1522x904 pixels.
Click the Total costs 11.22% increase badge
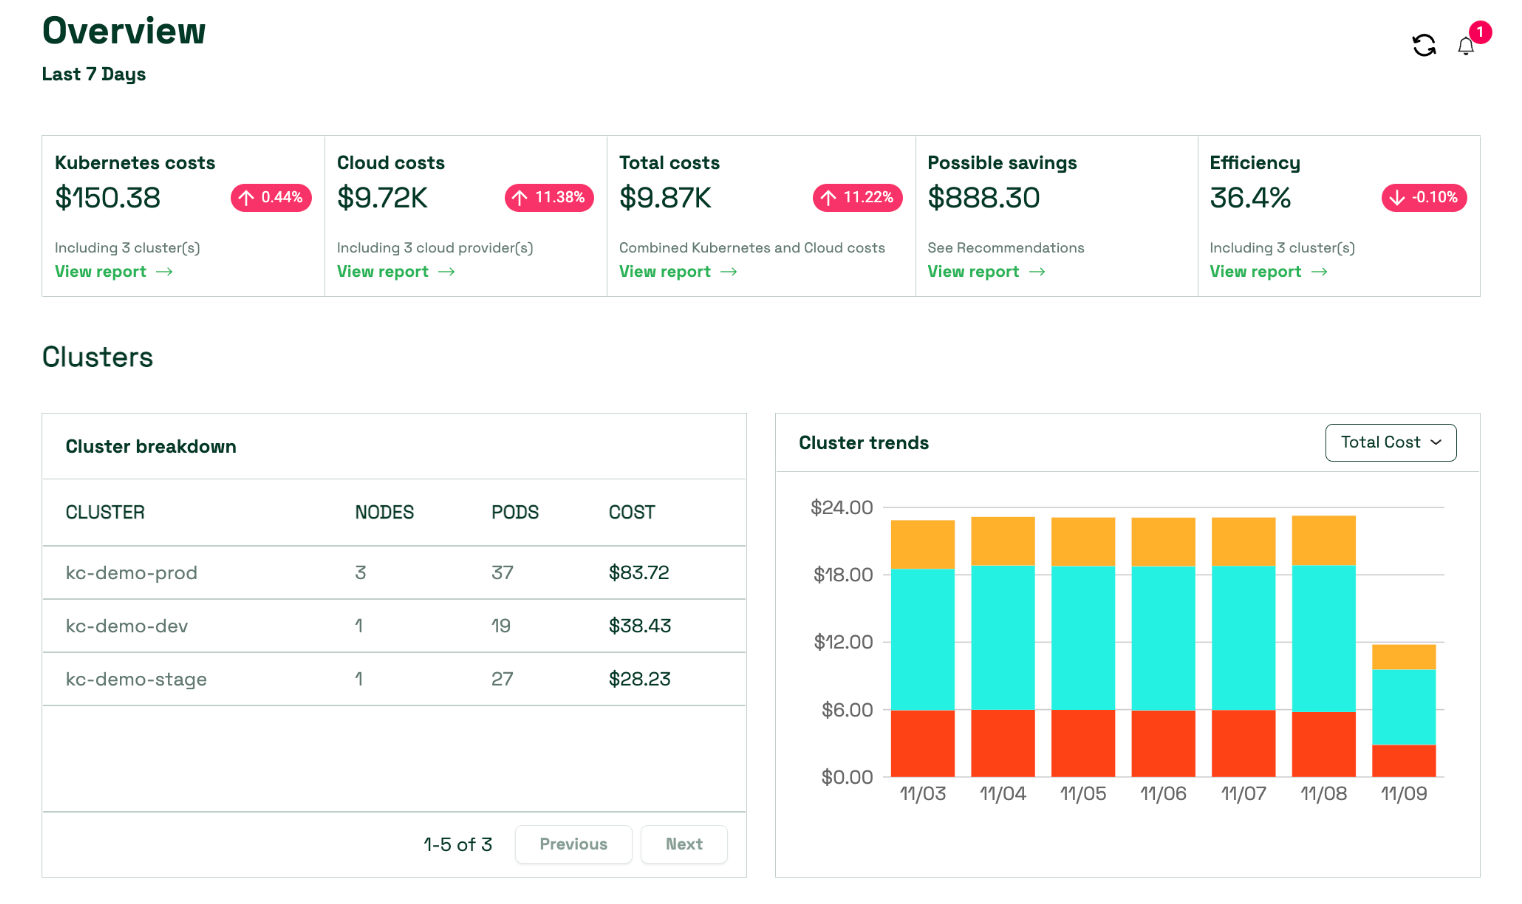857,198
